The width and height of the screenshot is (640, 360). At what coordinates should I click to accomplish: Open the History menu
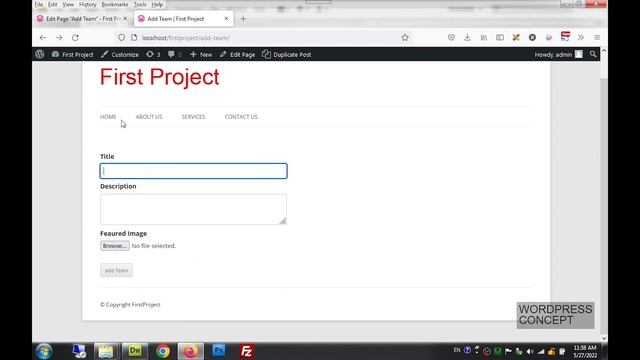(x=88, y=4)
